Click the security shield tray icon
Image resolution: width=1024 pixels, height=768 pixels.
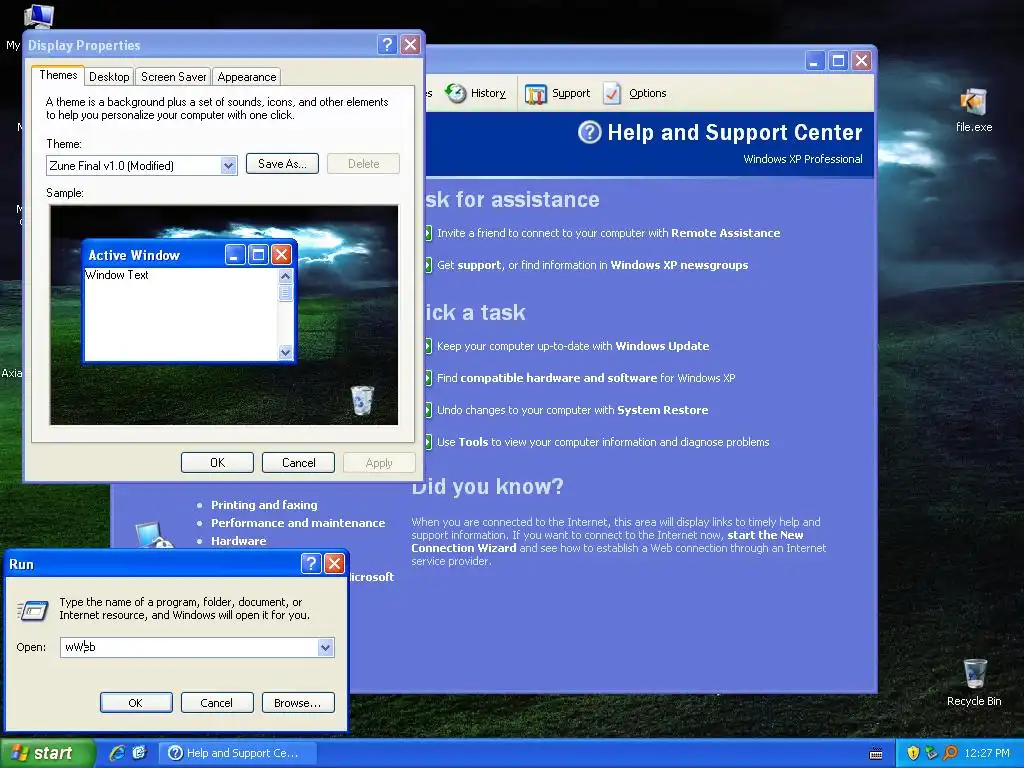[913, 753]
